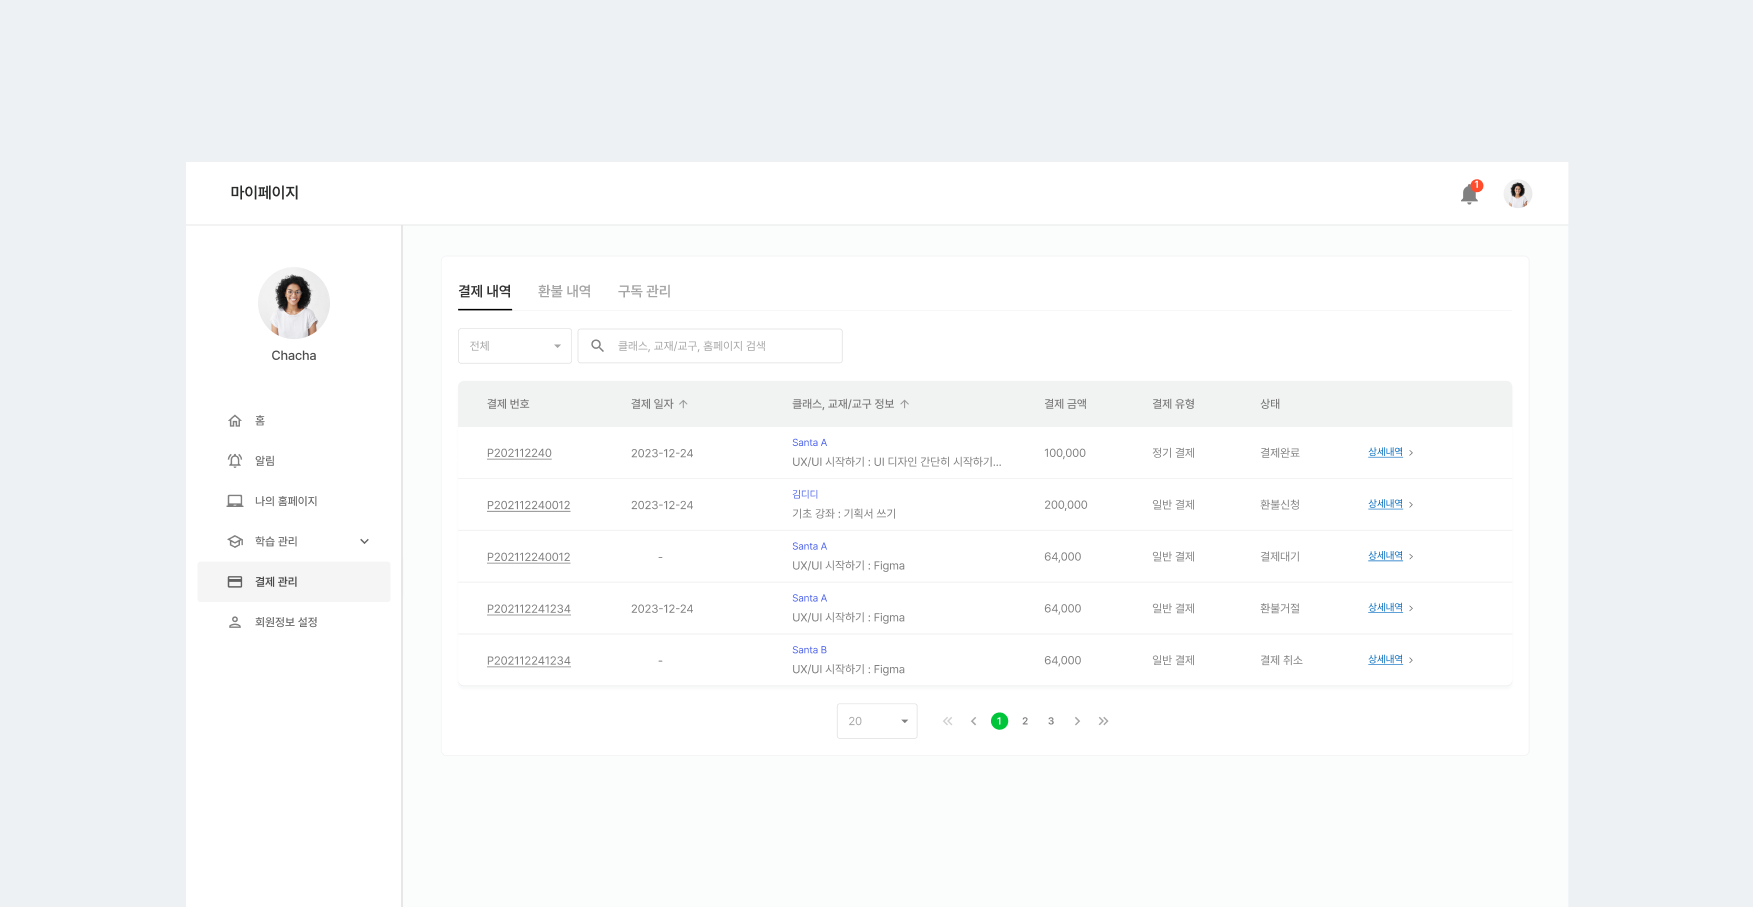Jump to last page double arrow

(1103, 721)
